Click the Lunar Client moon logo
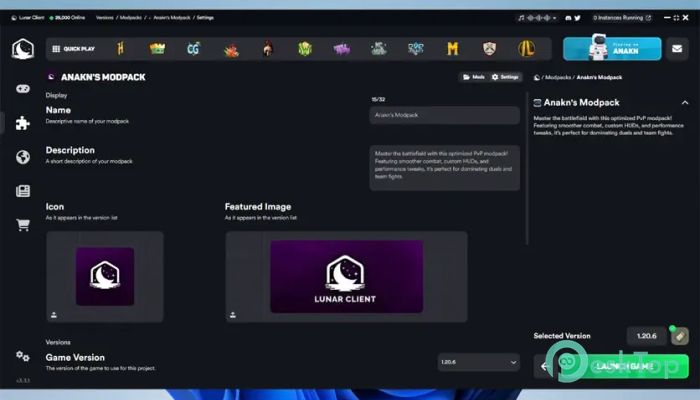Image resolution: width=700 pixels, height=400 pixels. (23, 49)
